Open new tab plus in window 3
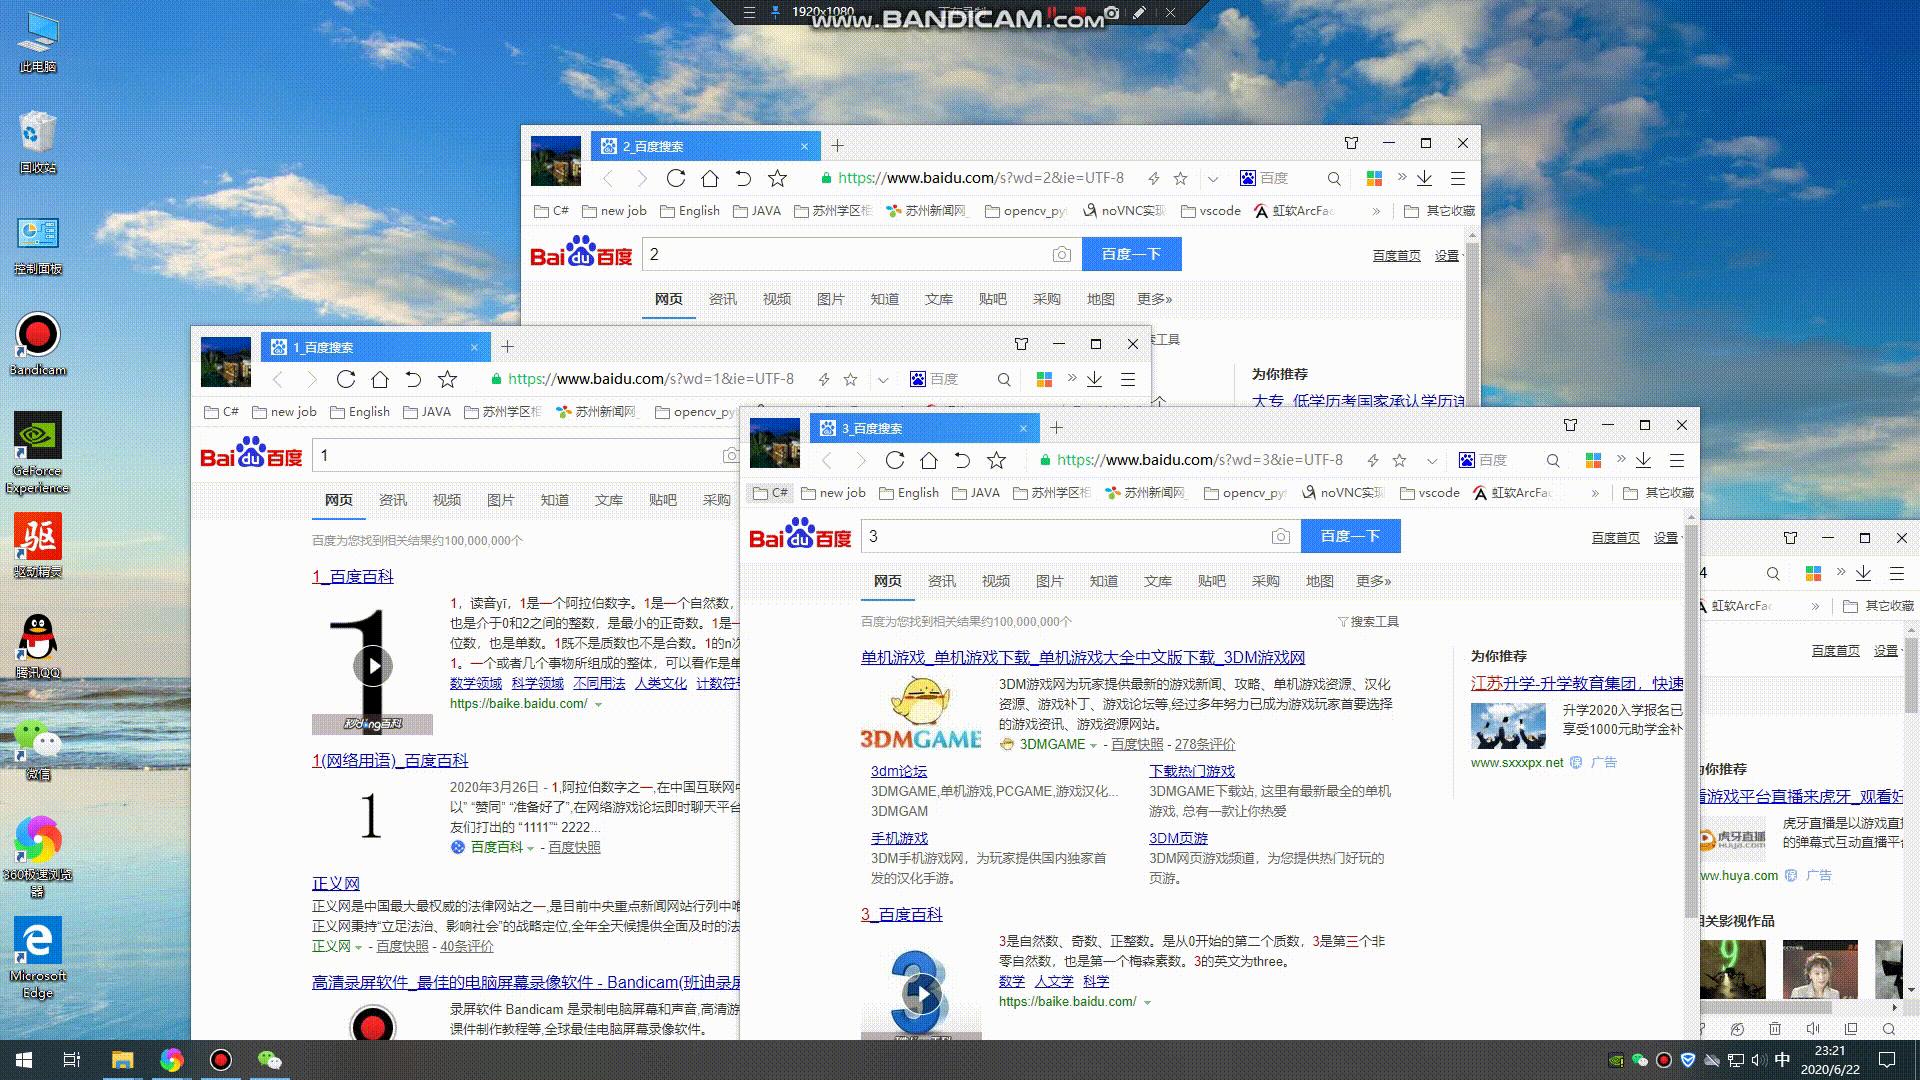1920x1080 pixels. pyautogui.click(x=1056, y=428)
